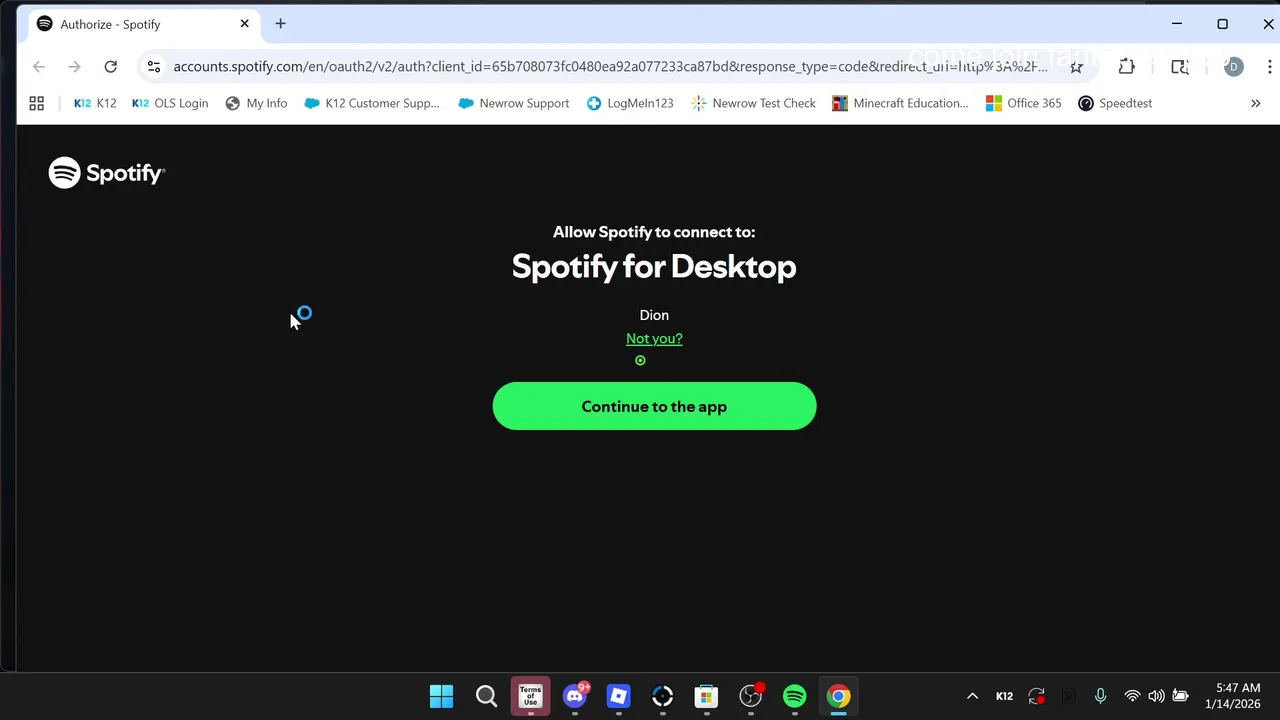1280x720 pixels.
Task: Open the Office 365 bookmark
Action: [x=1023, y=103]
